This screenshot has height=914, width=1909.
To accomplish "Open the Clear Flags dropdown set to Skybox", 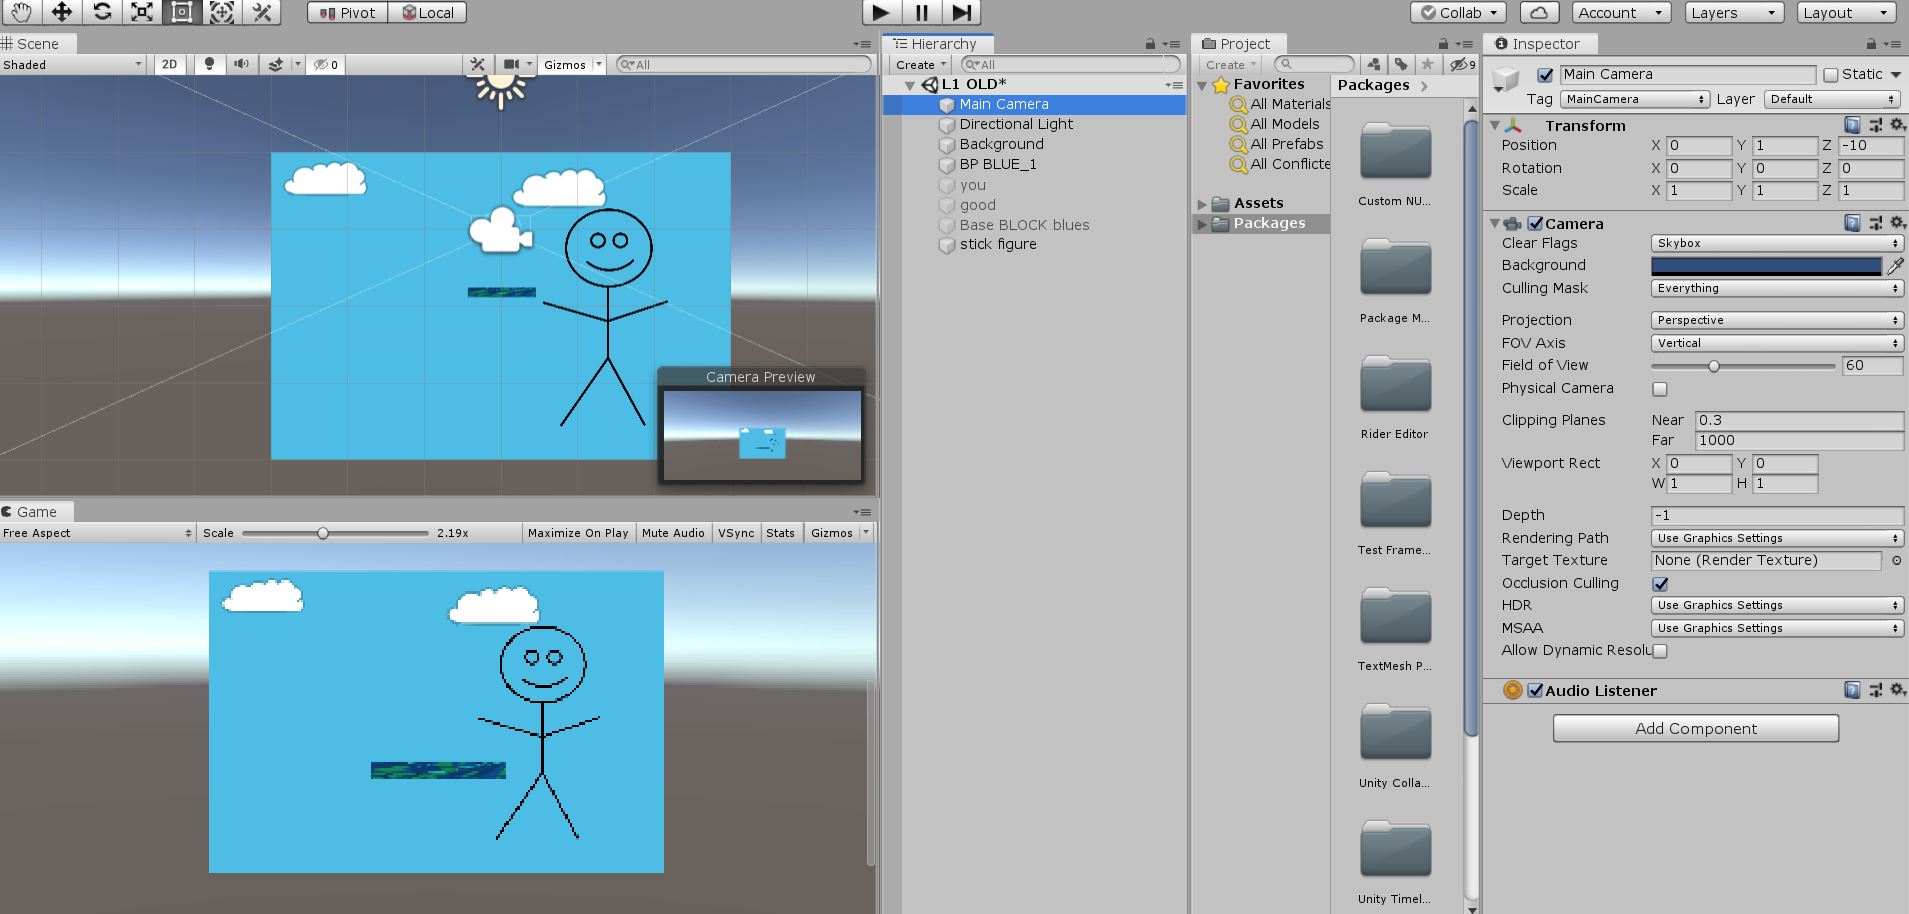I will tap(1775, 242).
